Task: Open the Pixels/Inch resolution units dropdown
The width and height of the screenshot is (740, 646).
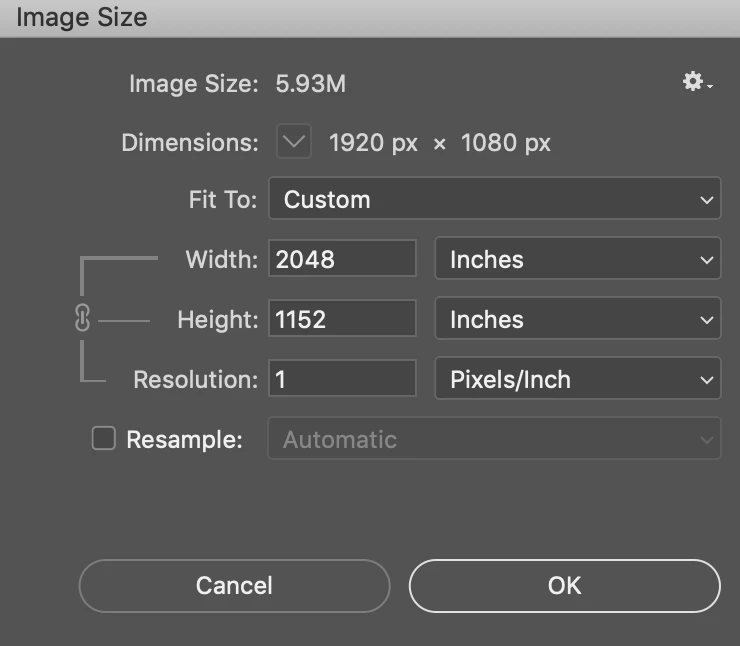Action: coord(578,380)
